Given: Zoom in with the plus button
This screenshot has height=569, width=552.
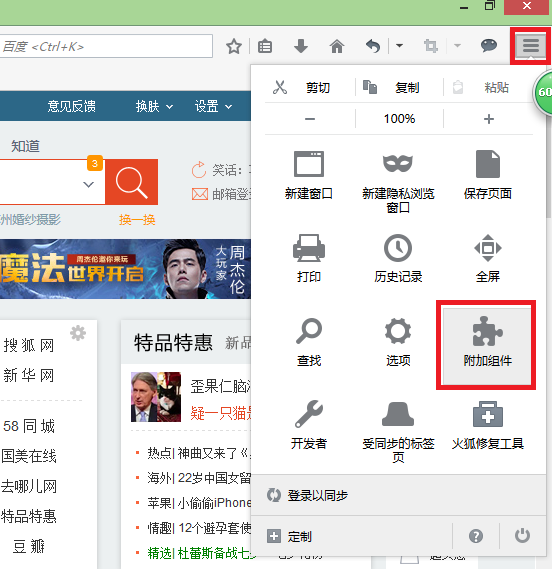Looking at the screenshot, I should tap(489, 119).
